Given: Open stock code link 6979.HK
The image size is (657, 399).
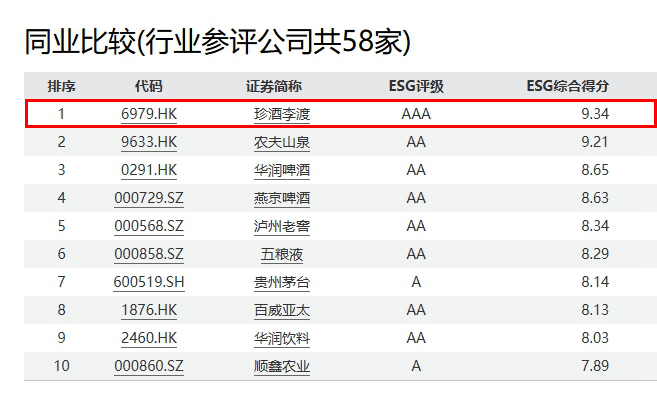Looking at the screenshot, I should point(149,114).
